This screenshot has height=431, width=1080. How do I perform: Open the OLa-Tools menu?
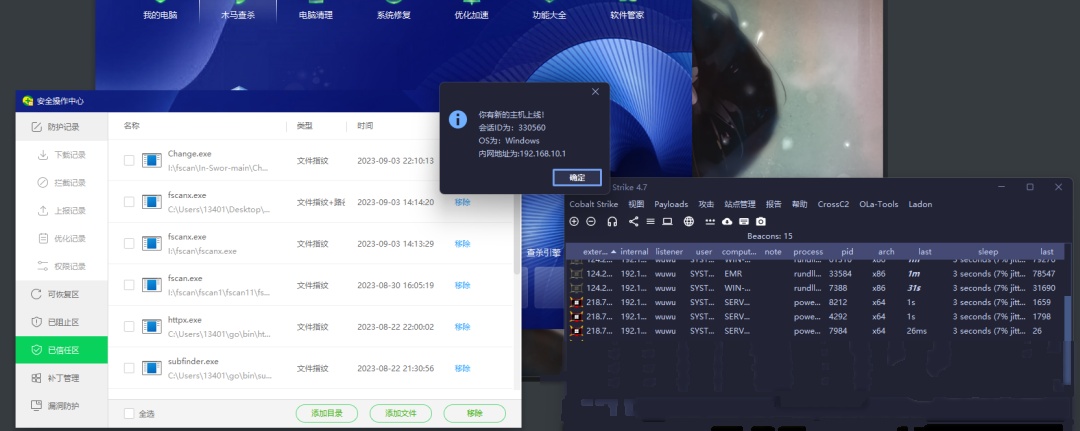[x=879, y=204]
